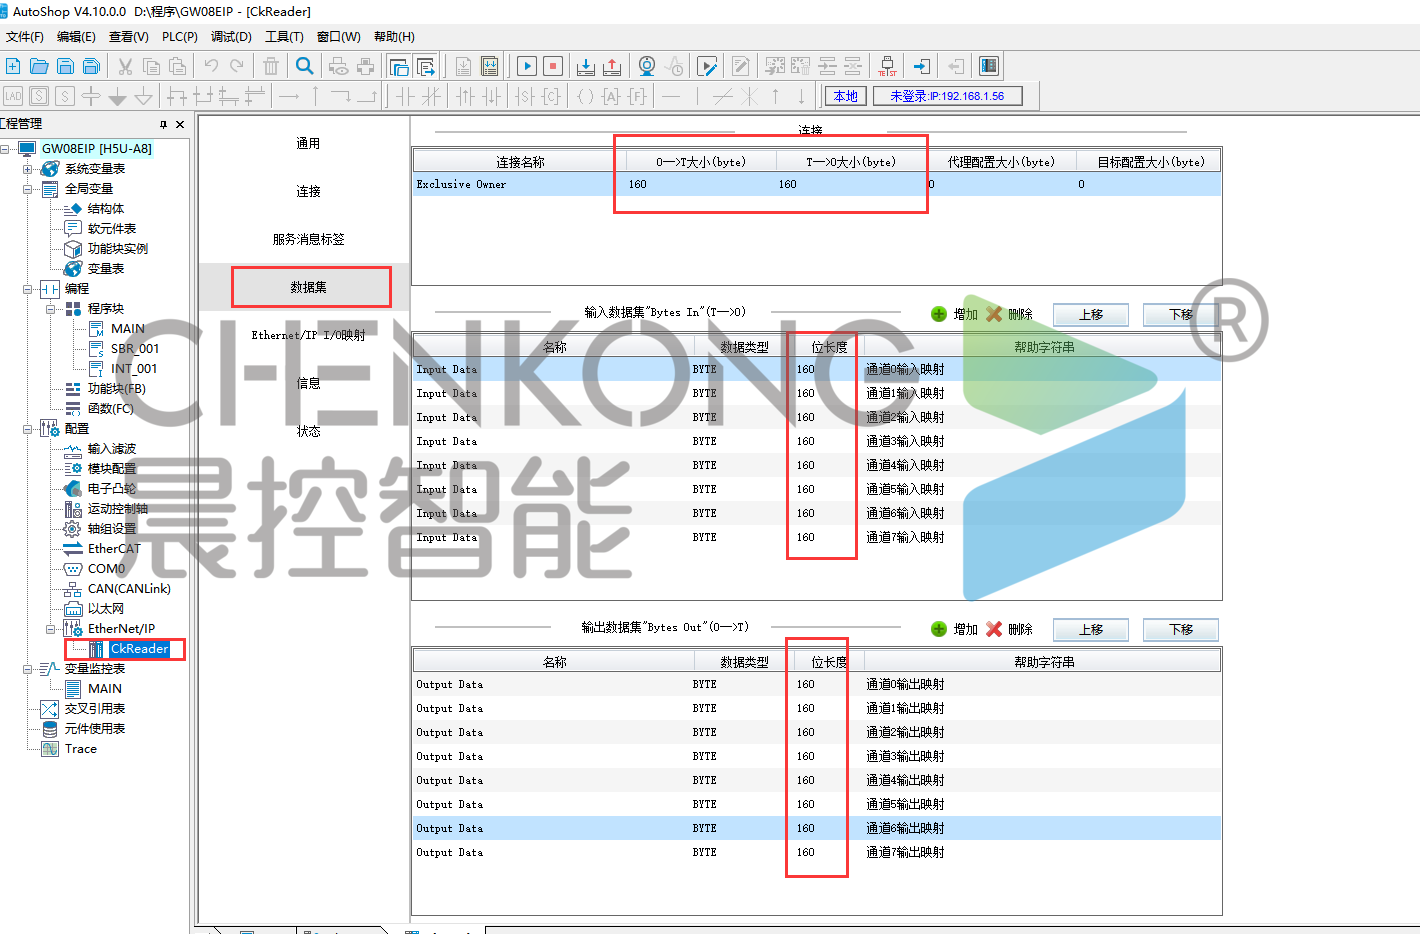Expand the 系统变量表 tree node
Image resolution: width=1420 pixels, height=934 pixels.
(28, 169)
